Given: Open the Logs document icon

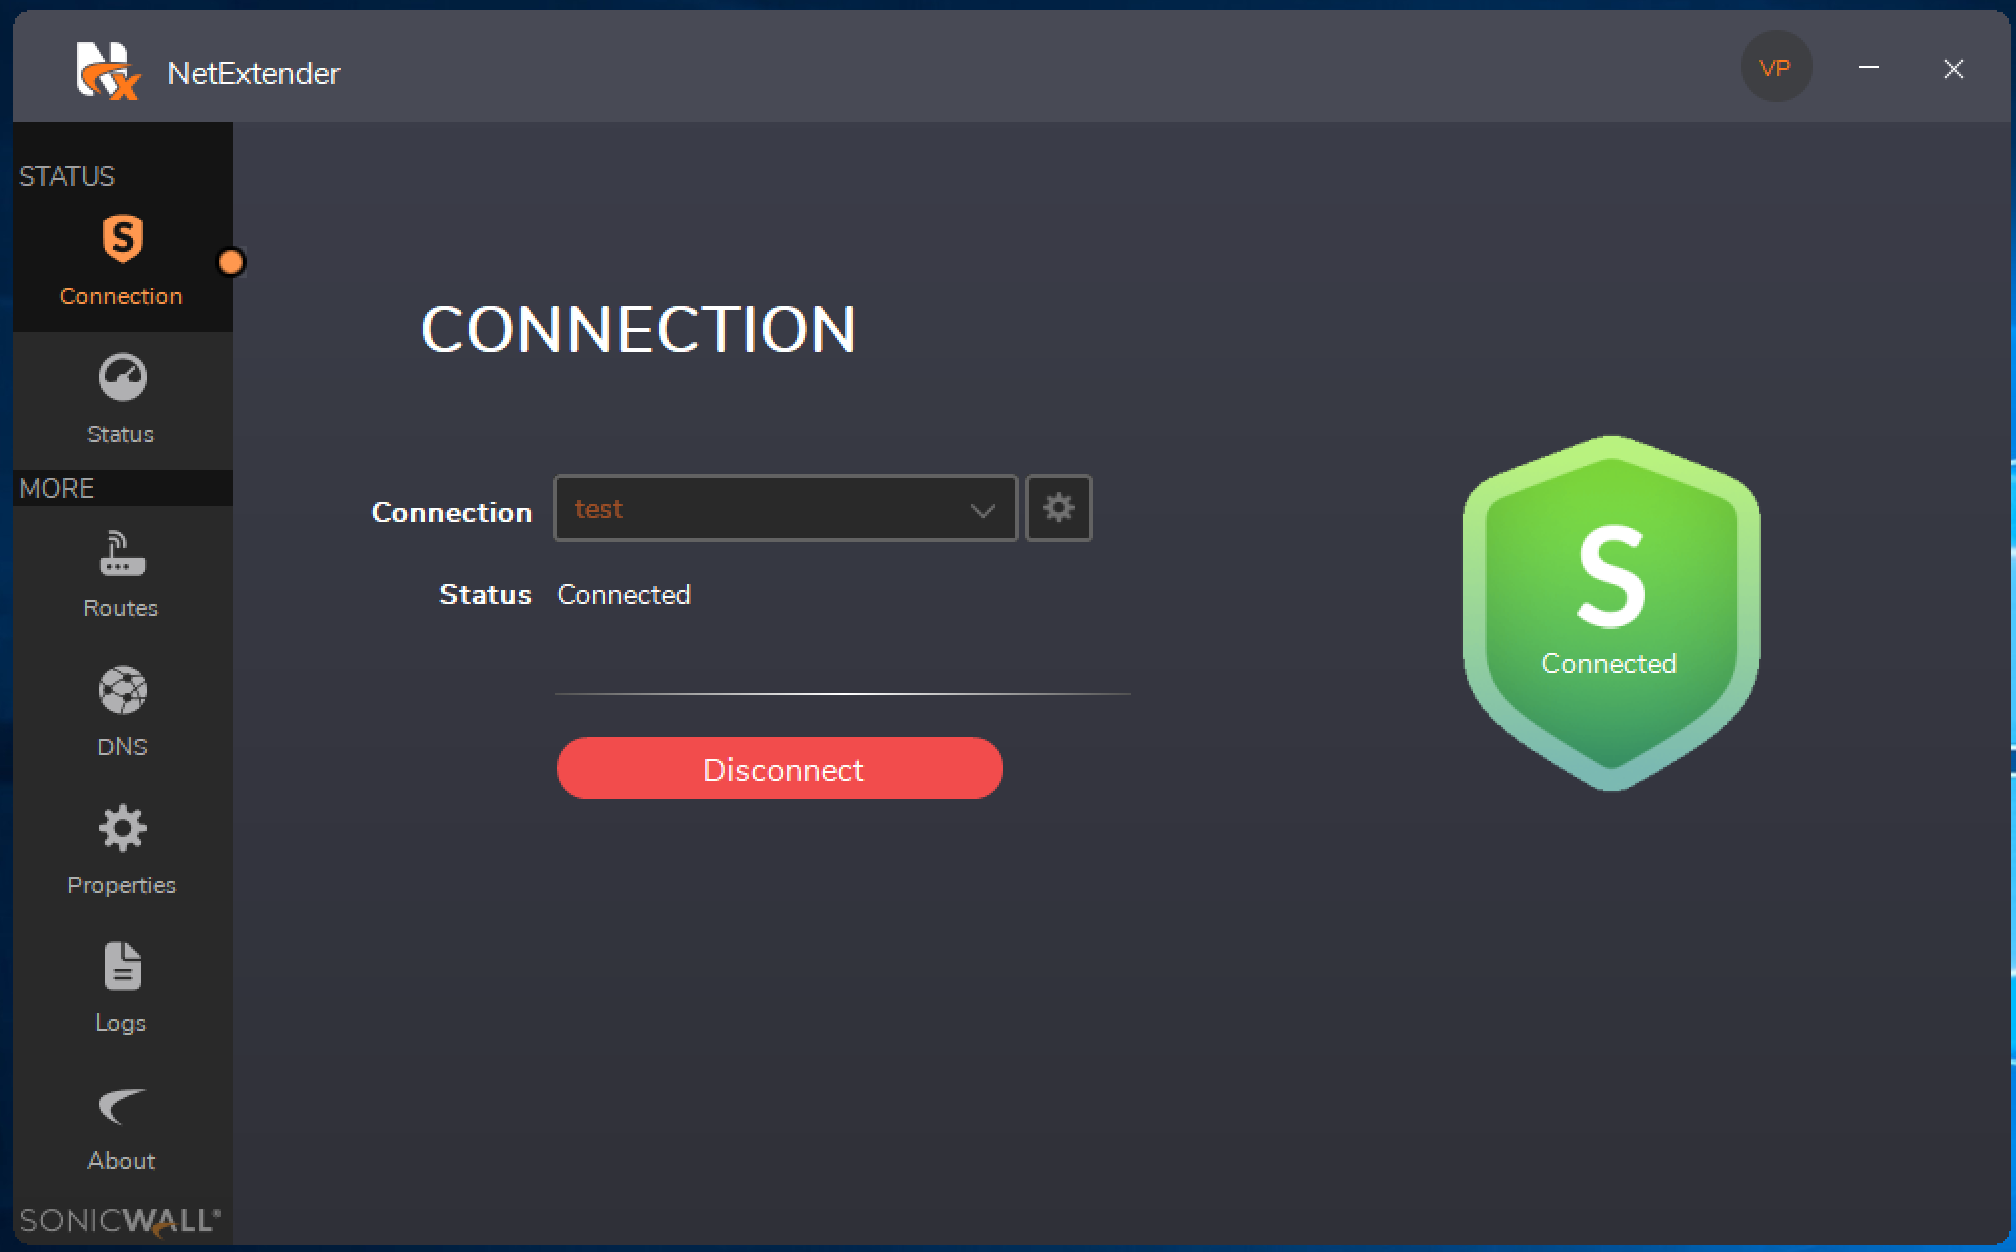Looking at the screenshot, I should click(122, 966).
